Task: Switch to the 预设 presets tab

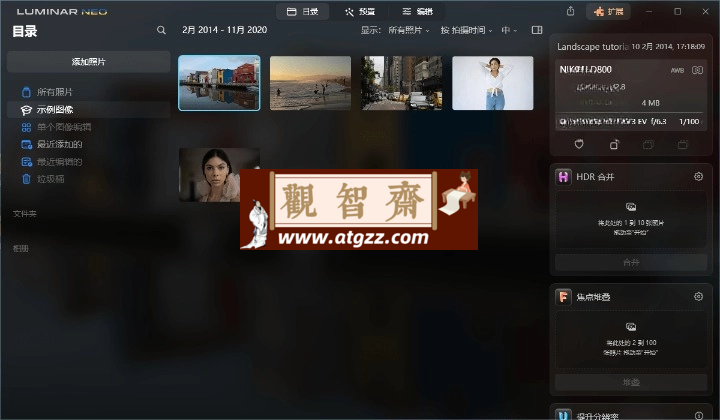Action: click(360, 11)
